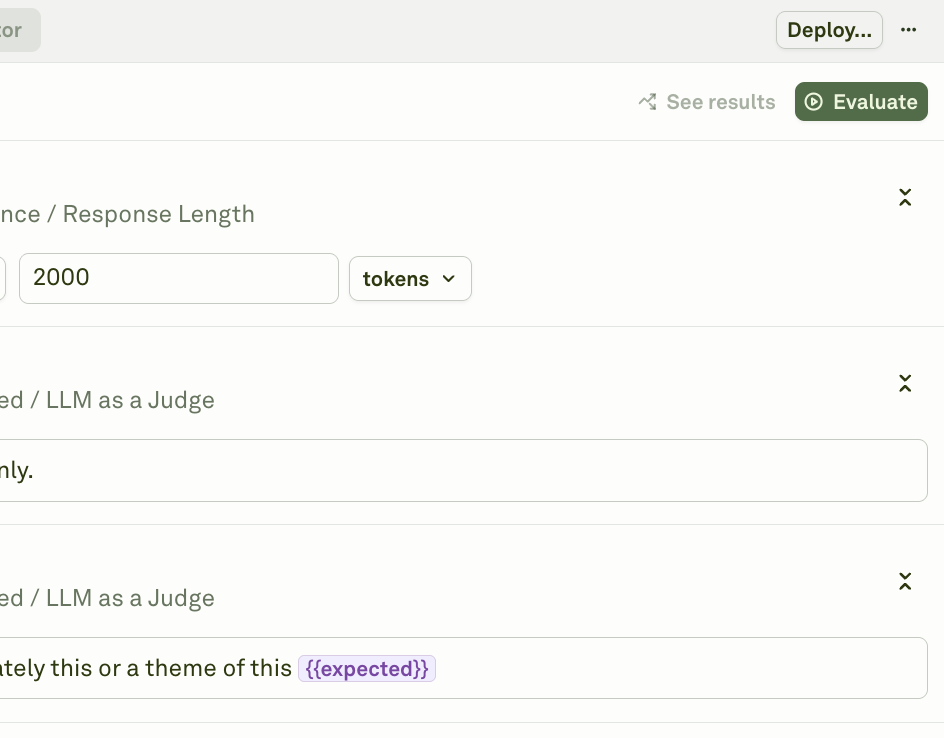944x738 pixels.
Task: Click the prompt field ending in 'nly.'
Action: tap(464, 470)
